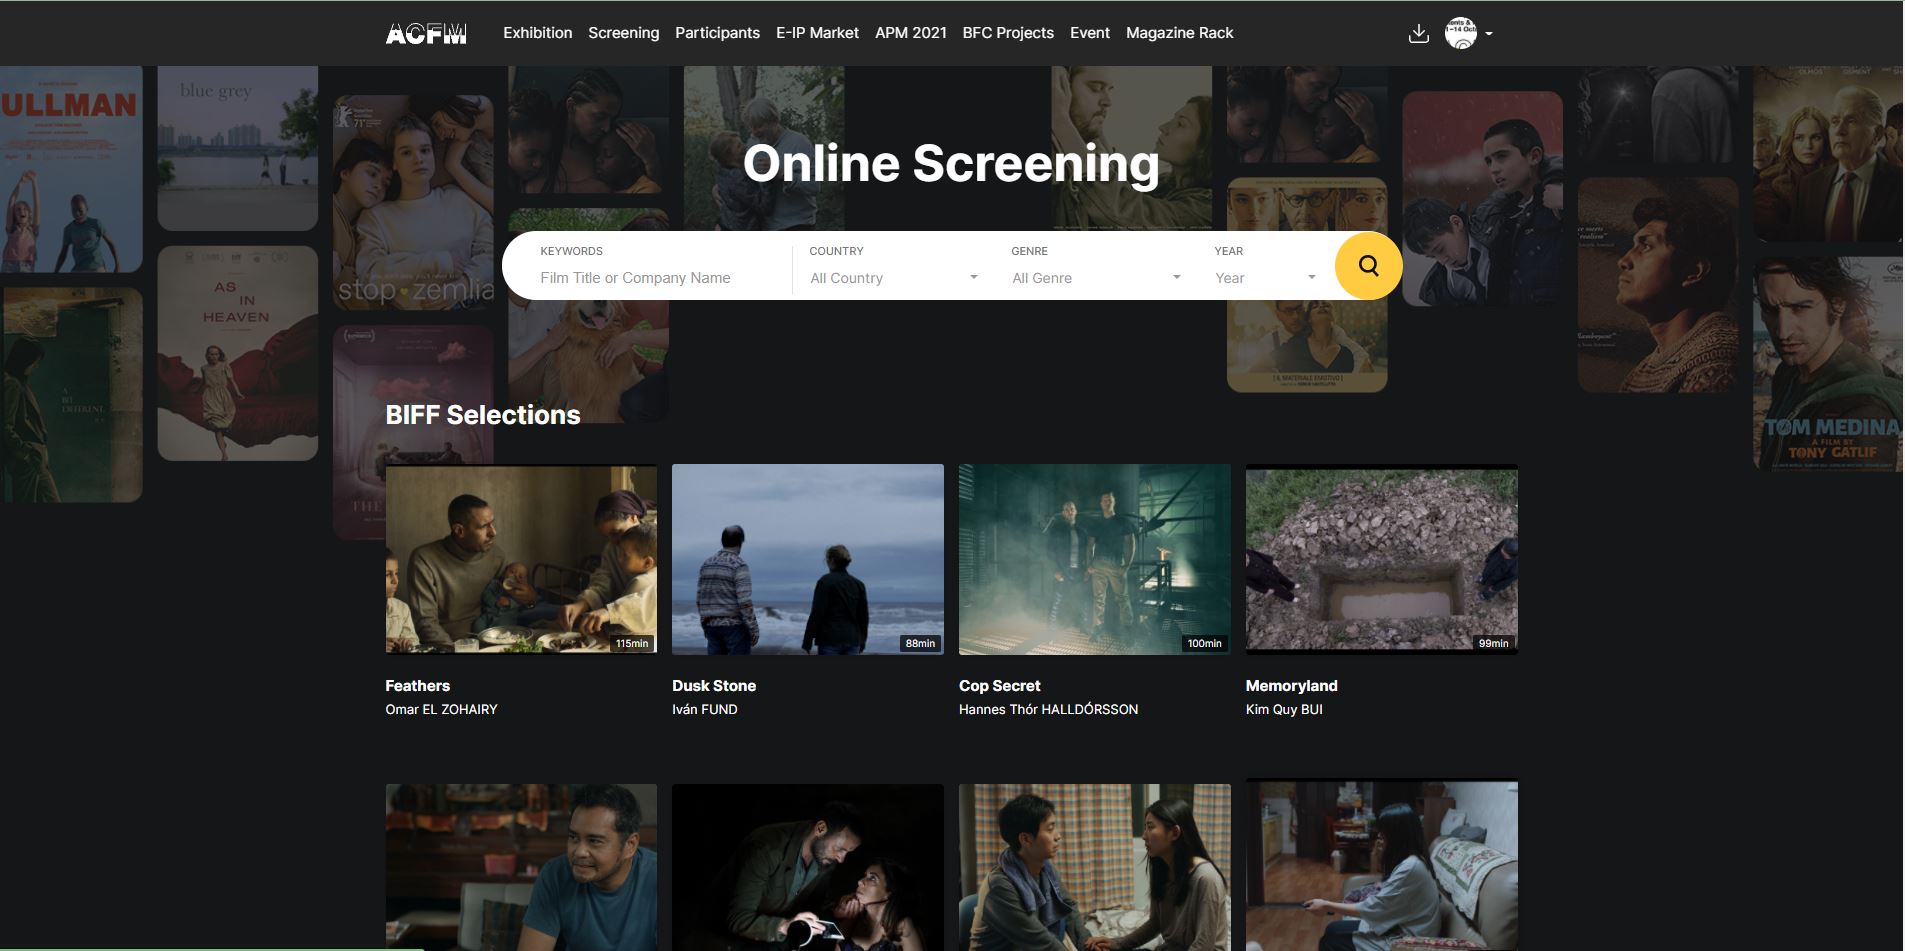Viewport: 1905px width, 951px height.
Task: Open thumbnail of smiling man in blue shirt
Action: coord(521,867)
